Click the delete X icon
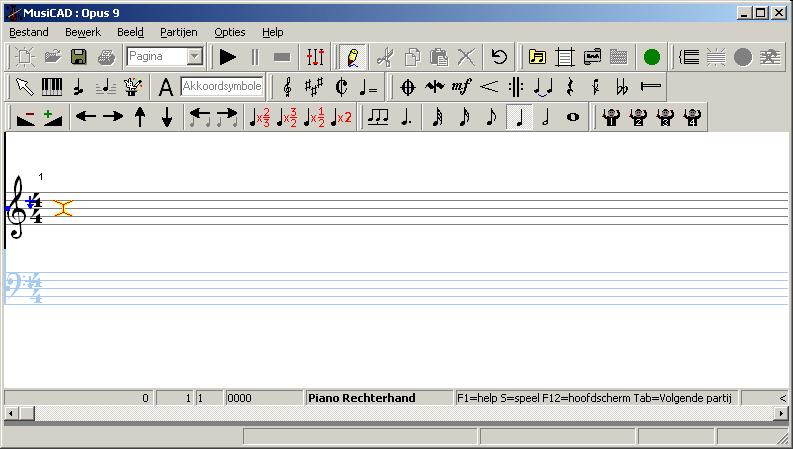Screen dimensions: 793x449 [x=466, y=57]
